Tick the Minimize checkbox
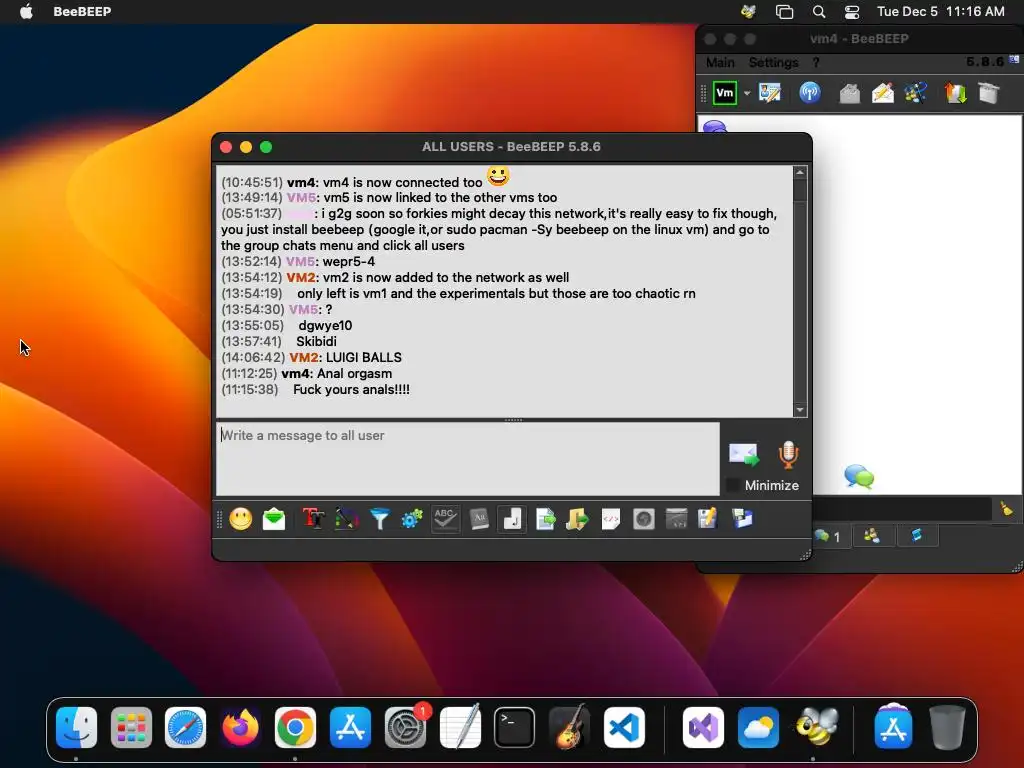Viewport: 1024px width, 768px height. coord(733,485)
